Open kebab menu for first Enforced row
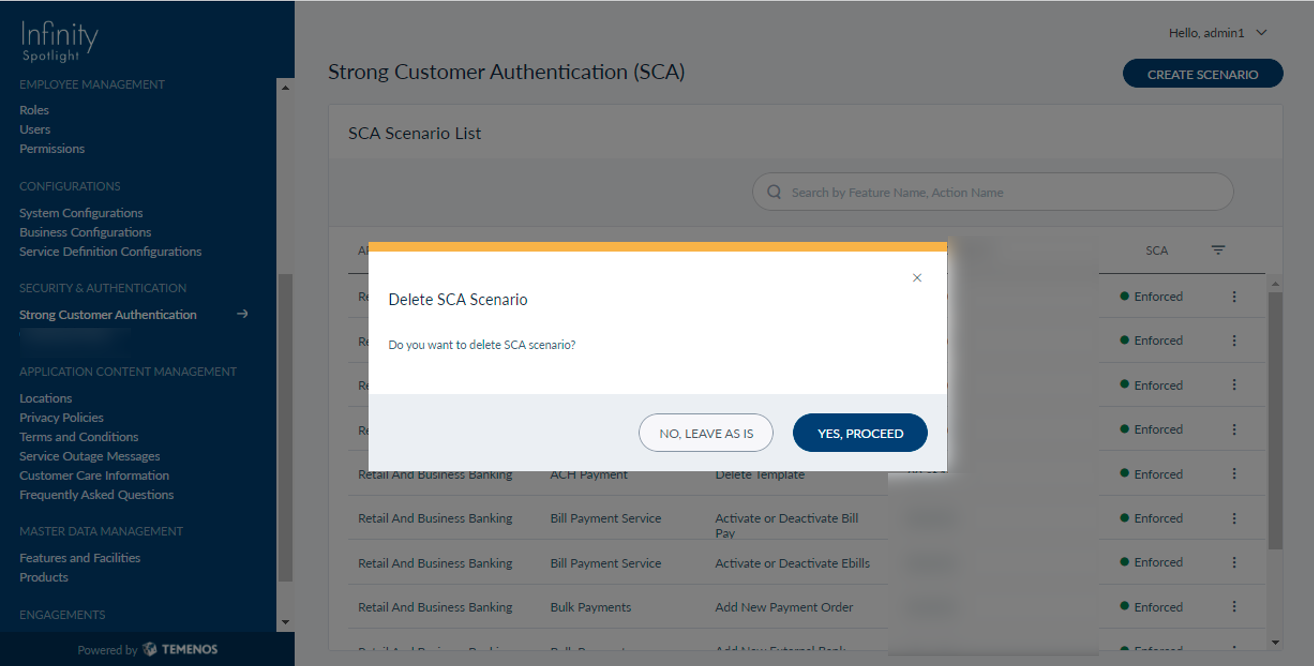This screenshot has height=666, width=1314. (x=1234, y=297)
